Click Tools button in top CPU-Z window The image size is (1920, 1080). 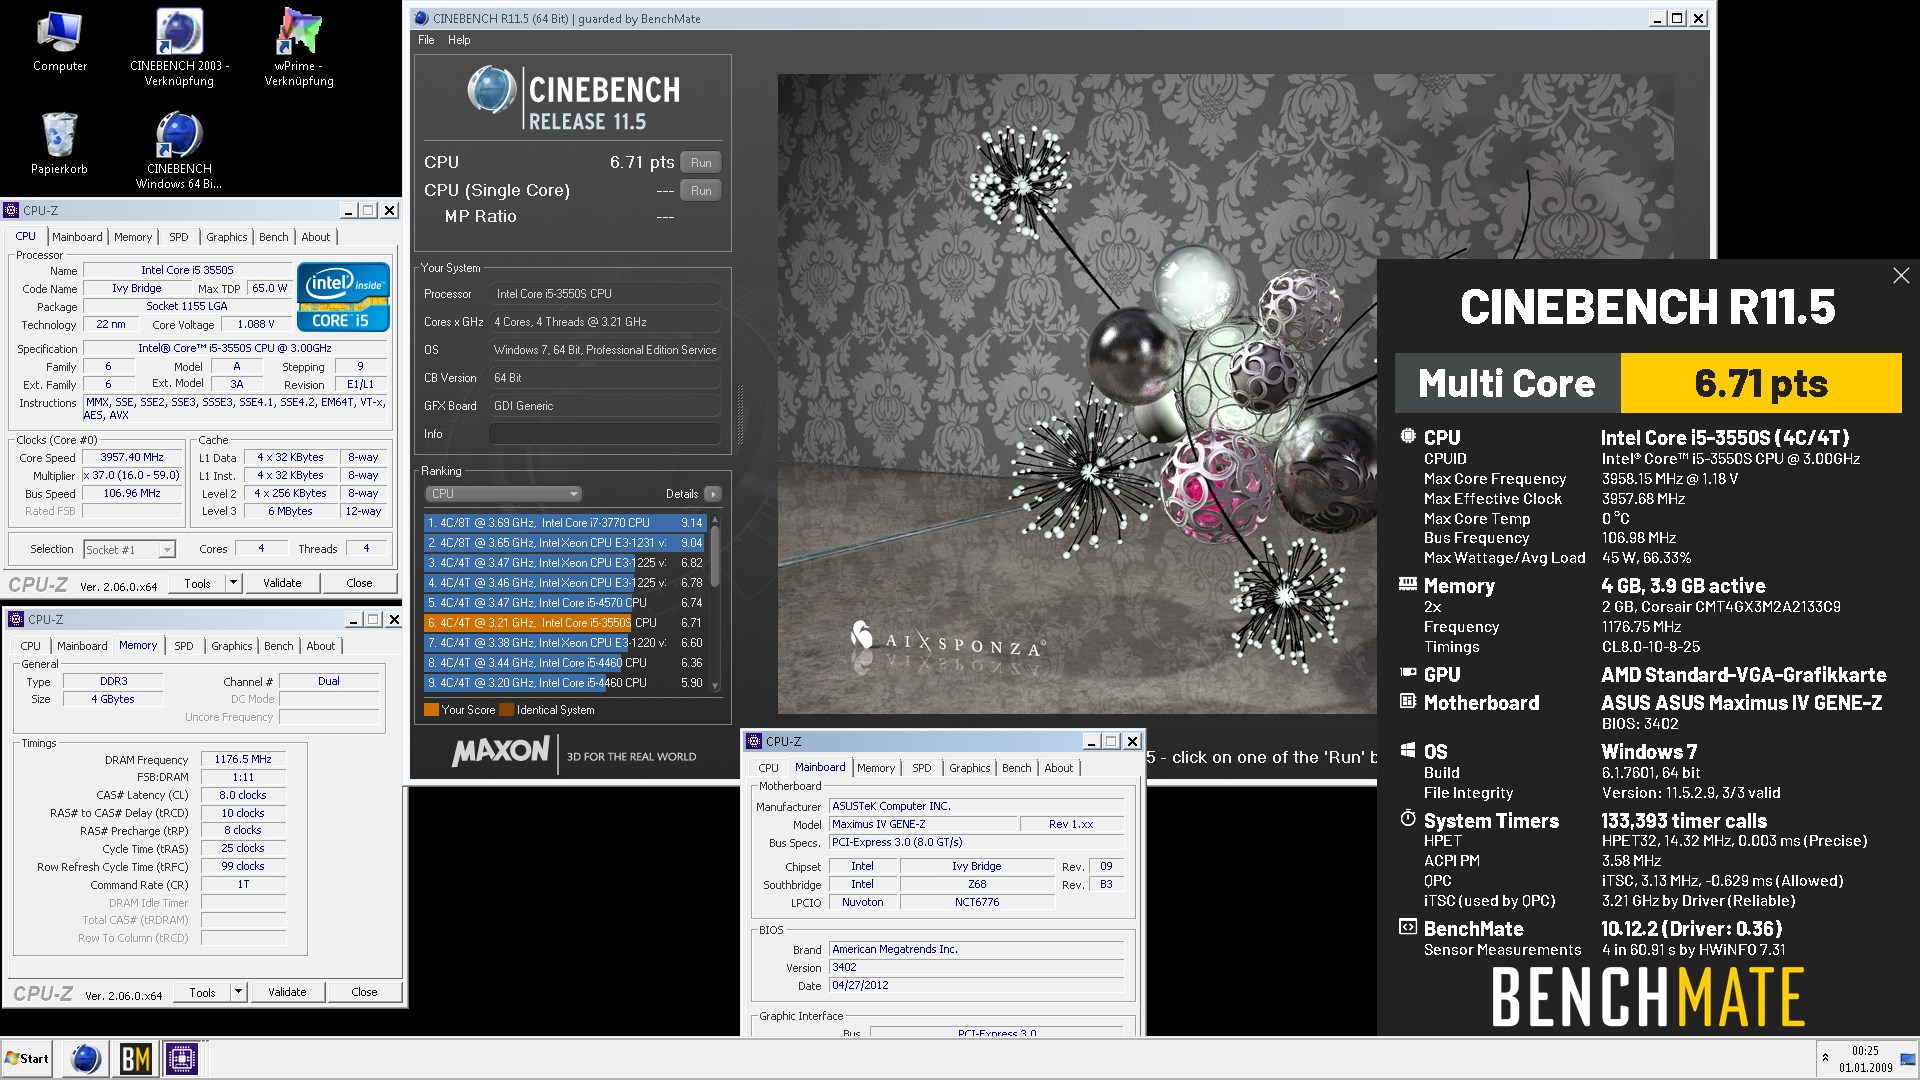click(197, 583)
